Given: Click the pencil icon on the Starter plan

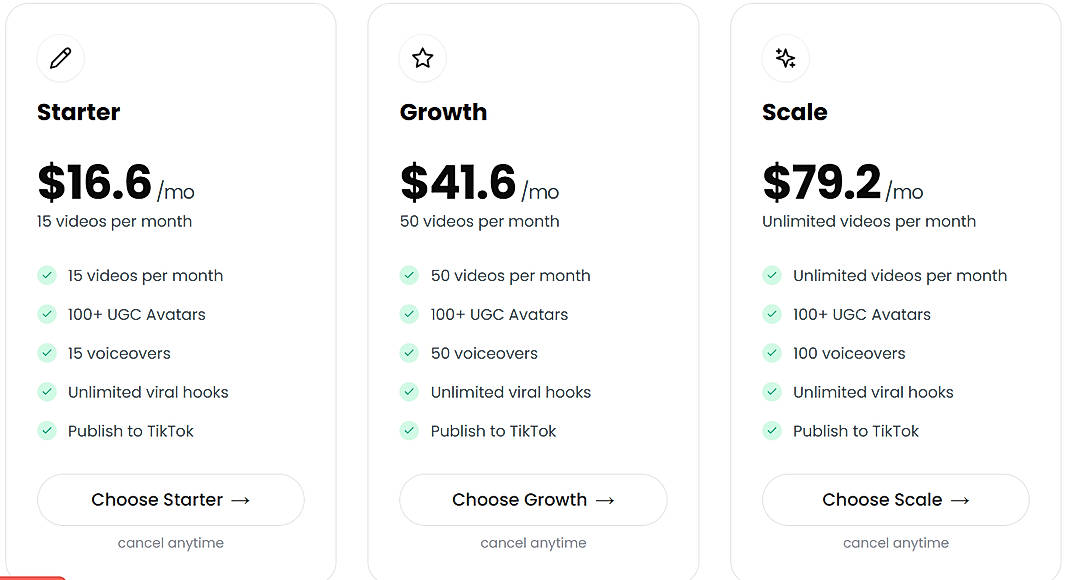Looking at the screenshot, I should (60, 58).
